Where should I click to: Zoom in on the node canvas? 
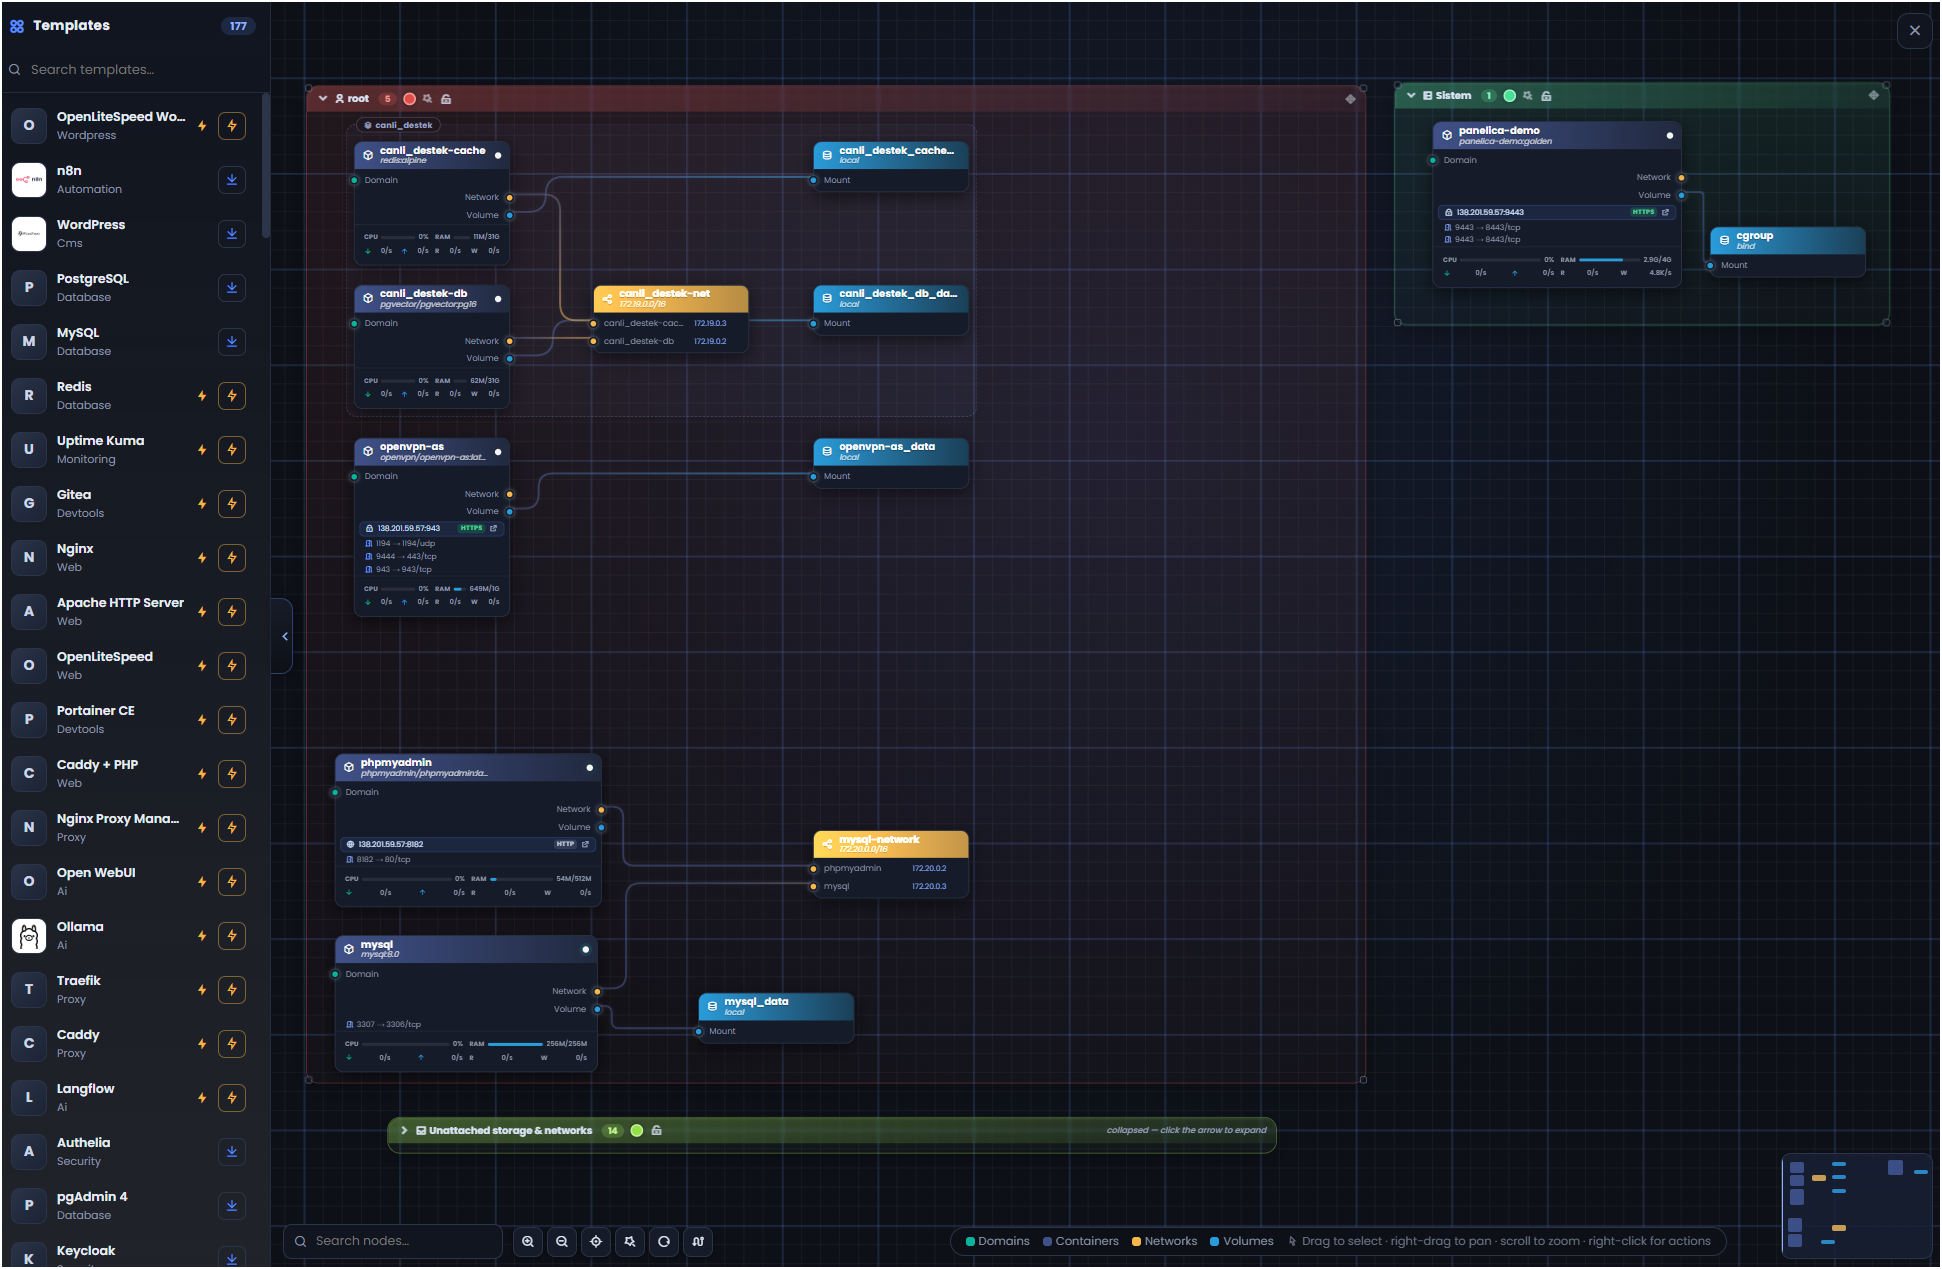(x=528, y=1241)
